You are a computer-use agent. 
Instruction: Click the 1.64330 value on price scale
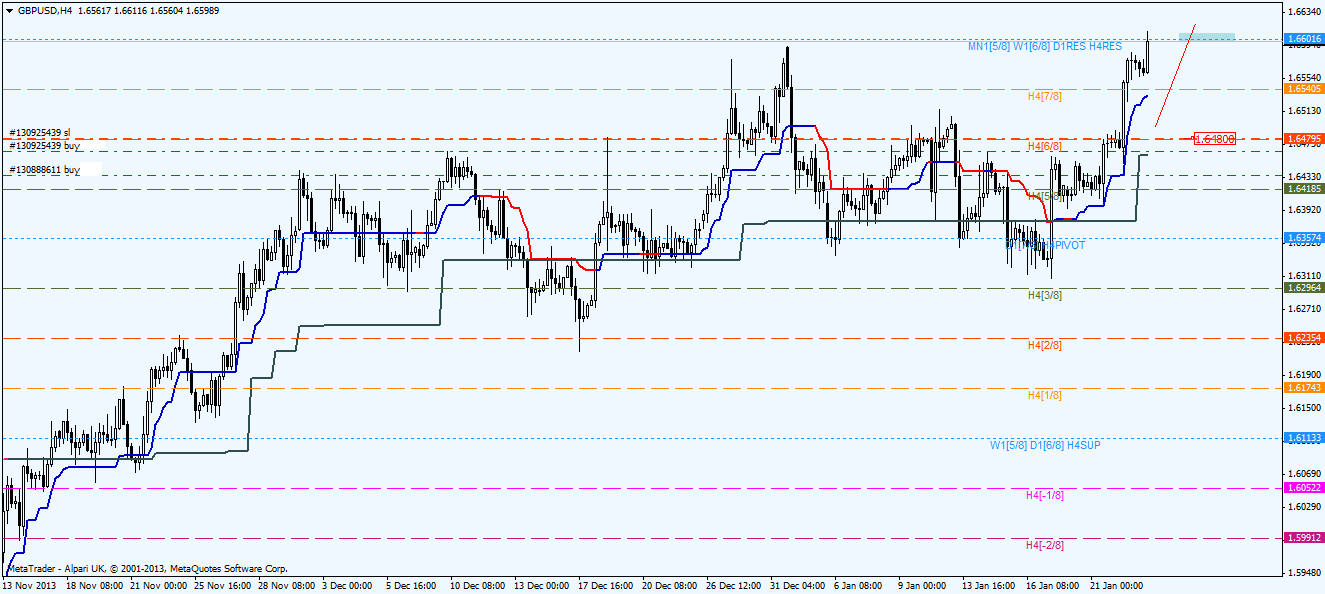(1304, 176)
